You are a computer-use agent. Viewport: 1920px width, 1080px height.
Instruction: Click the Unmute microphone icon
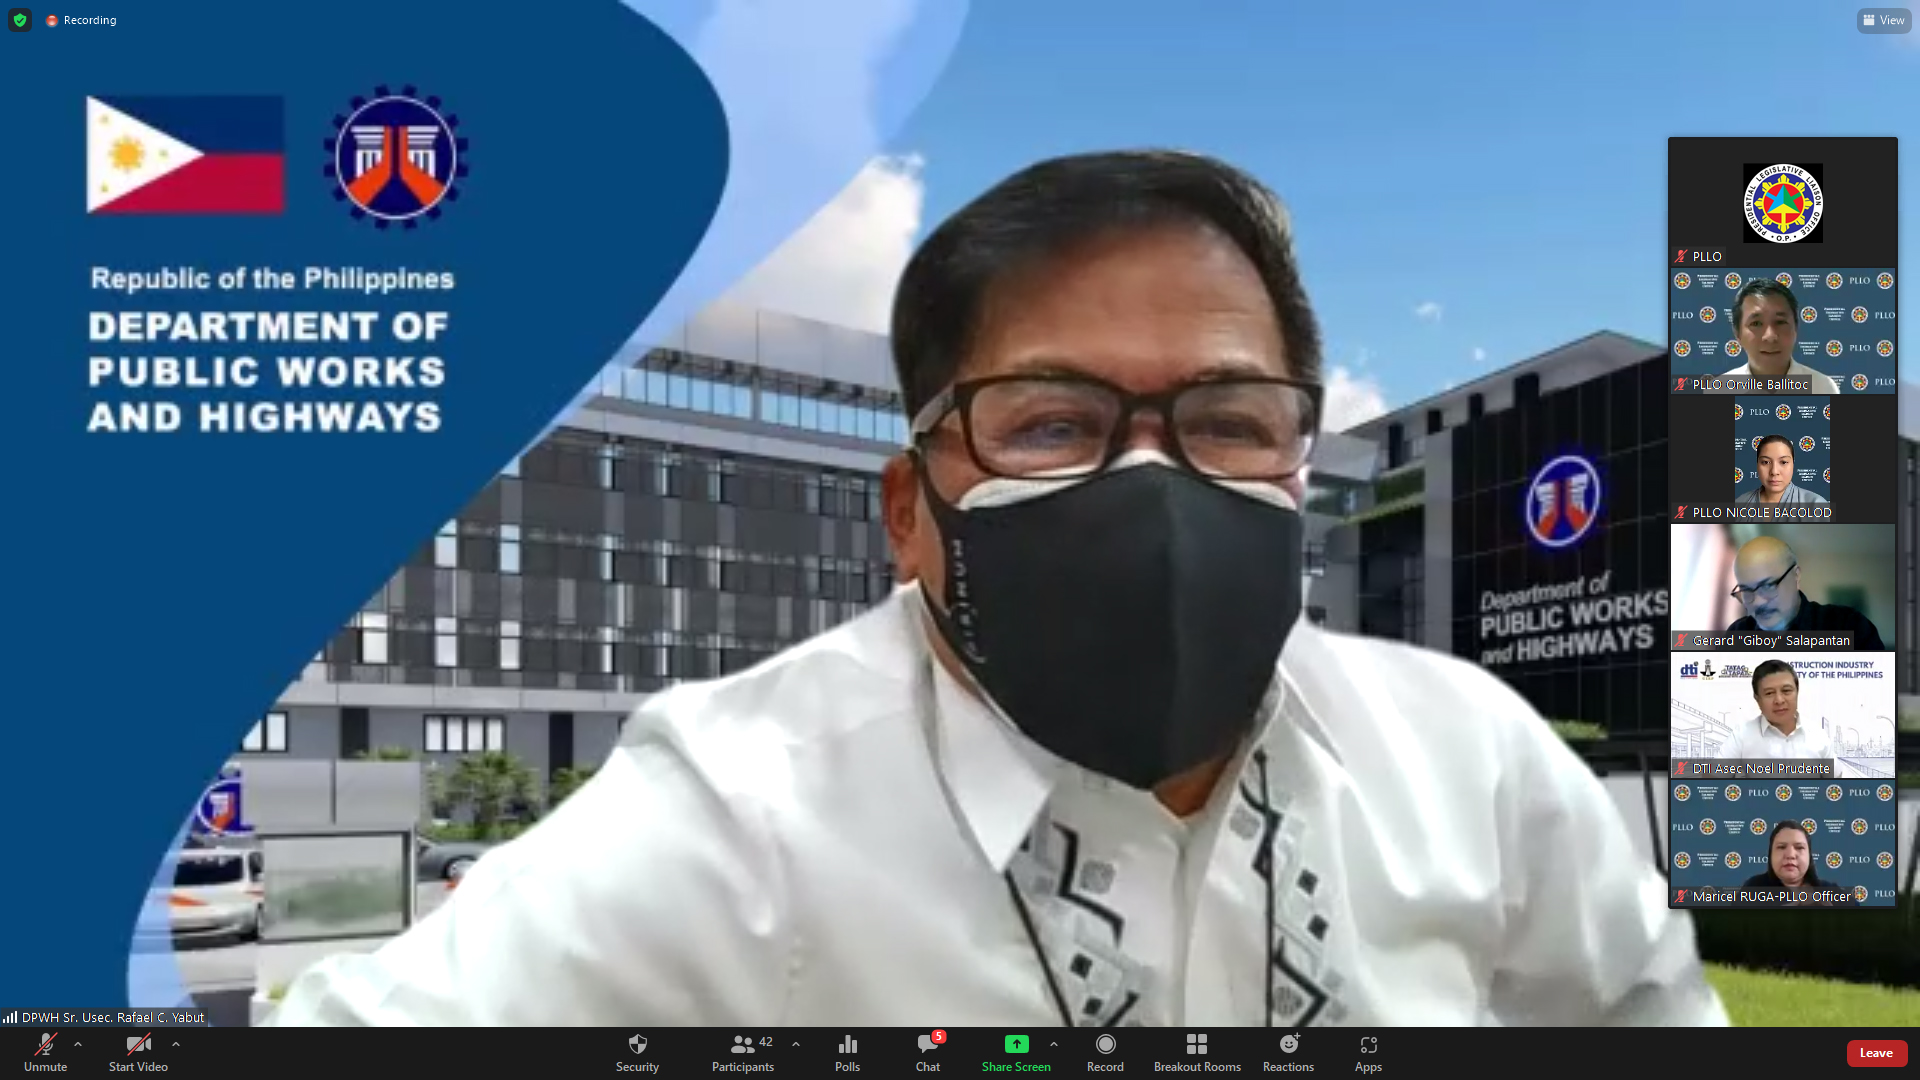45,1045
